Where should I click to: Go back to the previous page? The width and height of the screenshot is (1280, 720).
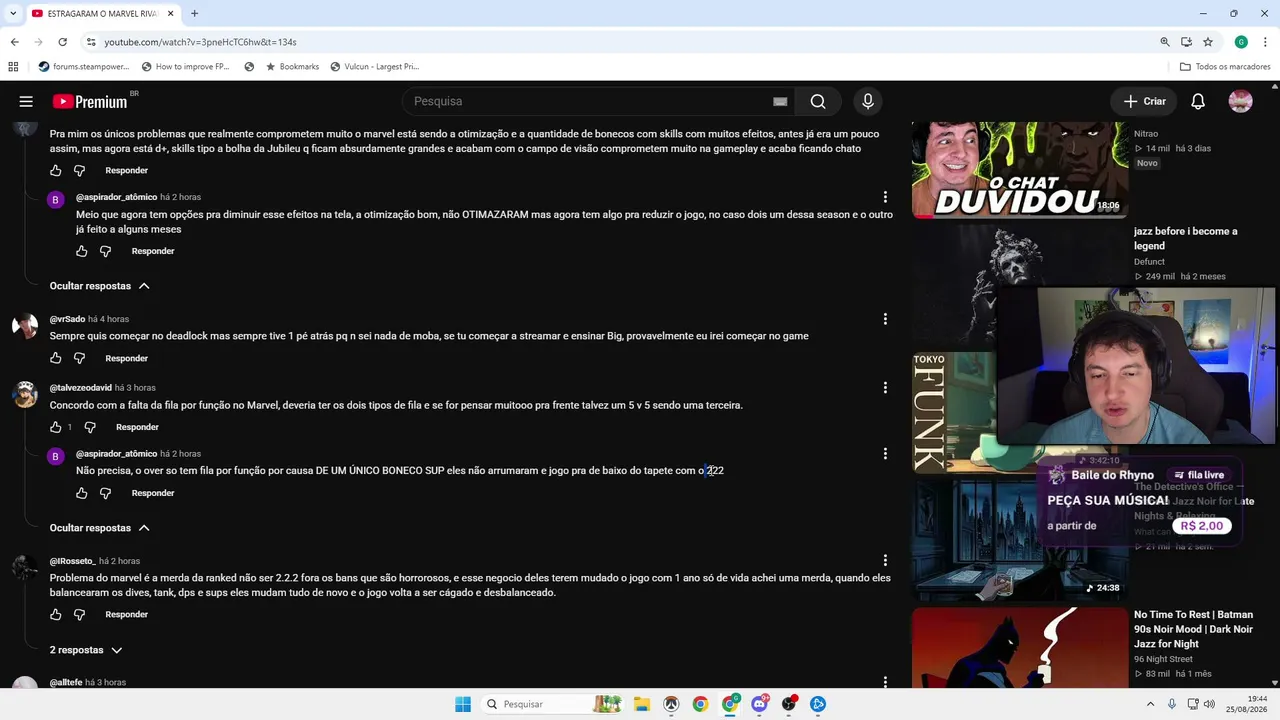click(14, 42)
